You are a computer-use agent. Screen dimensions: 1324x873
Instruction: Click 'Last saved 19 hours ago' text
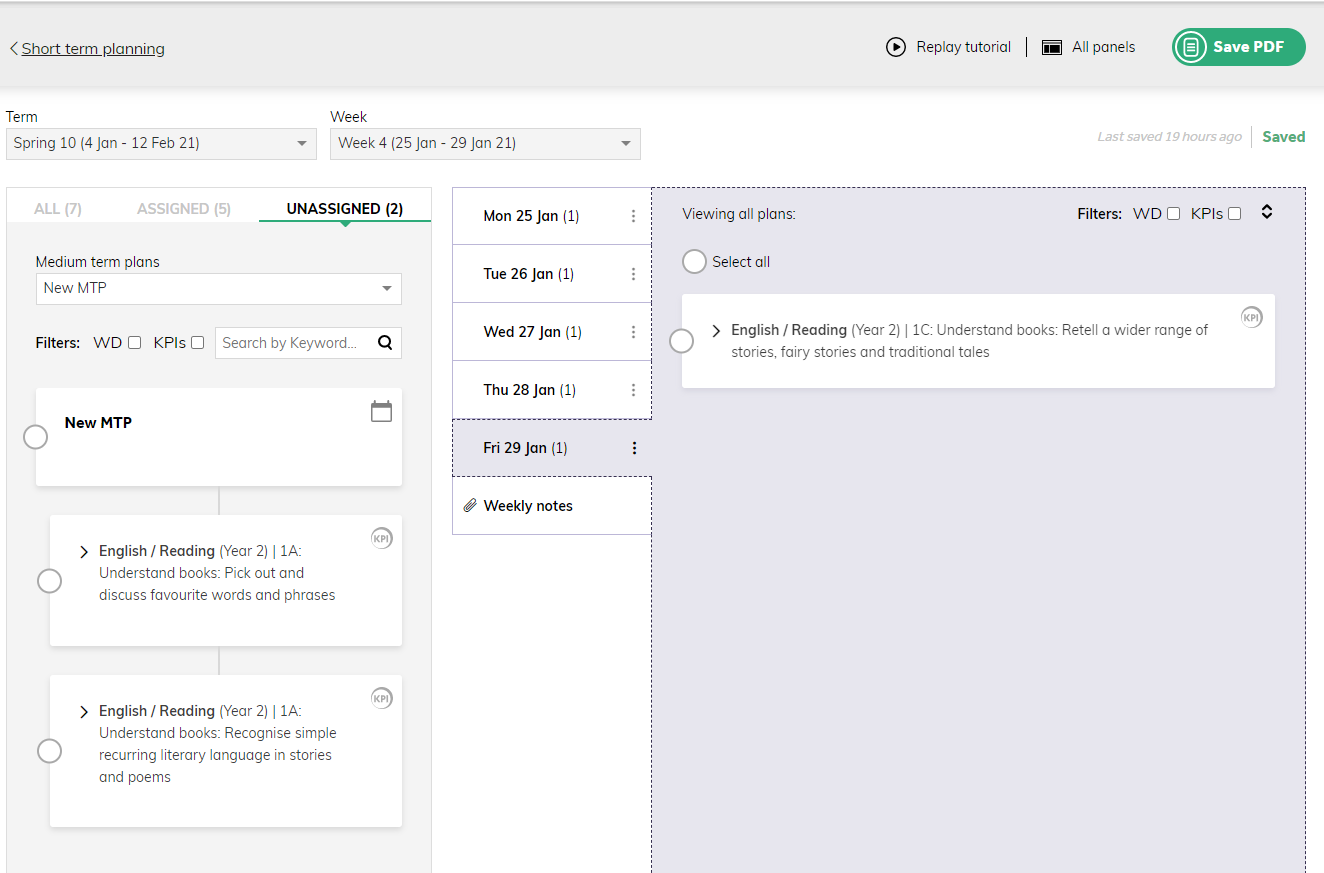click(1169, 137)
